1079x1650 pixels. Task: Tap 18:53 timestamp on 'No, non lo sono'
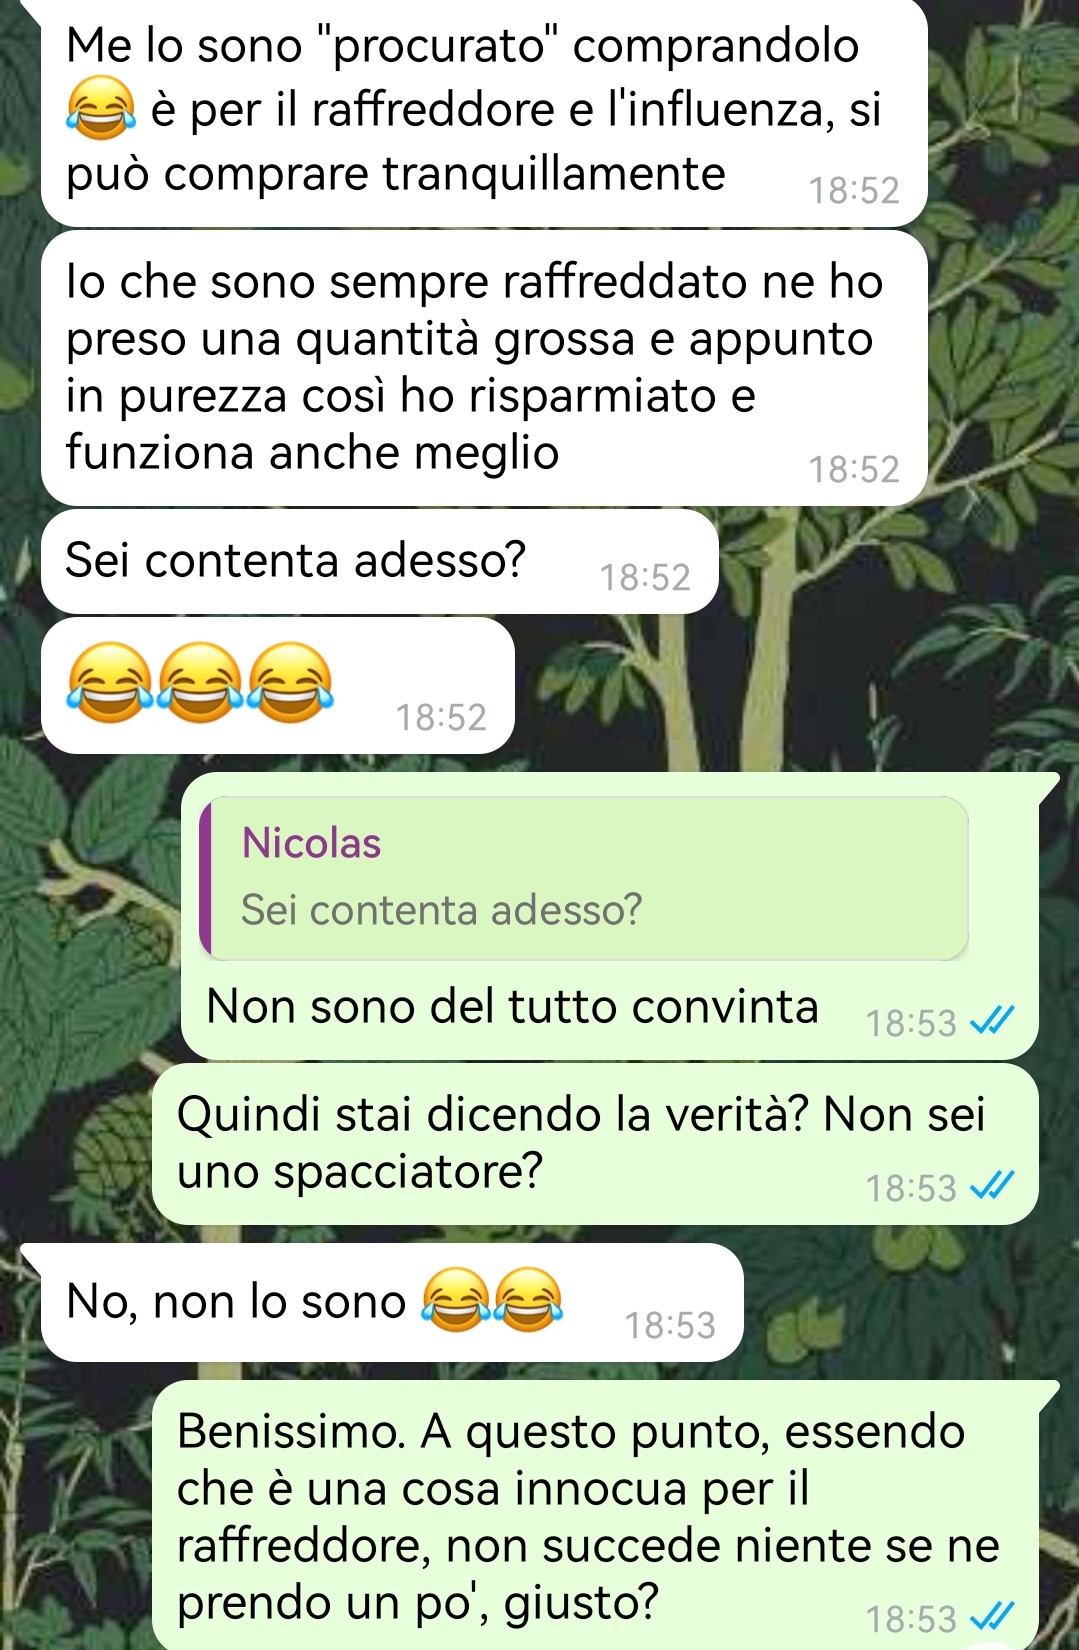[x=670, y=1325]
